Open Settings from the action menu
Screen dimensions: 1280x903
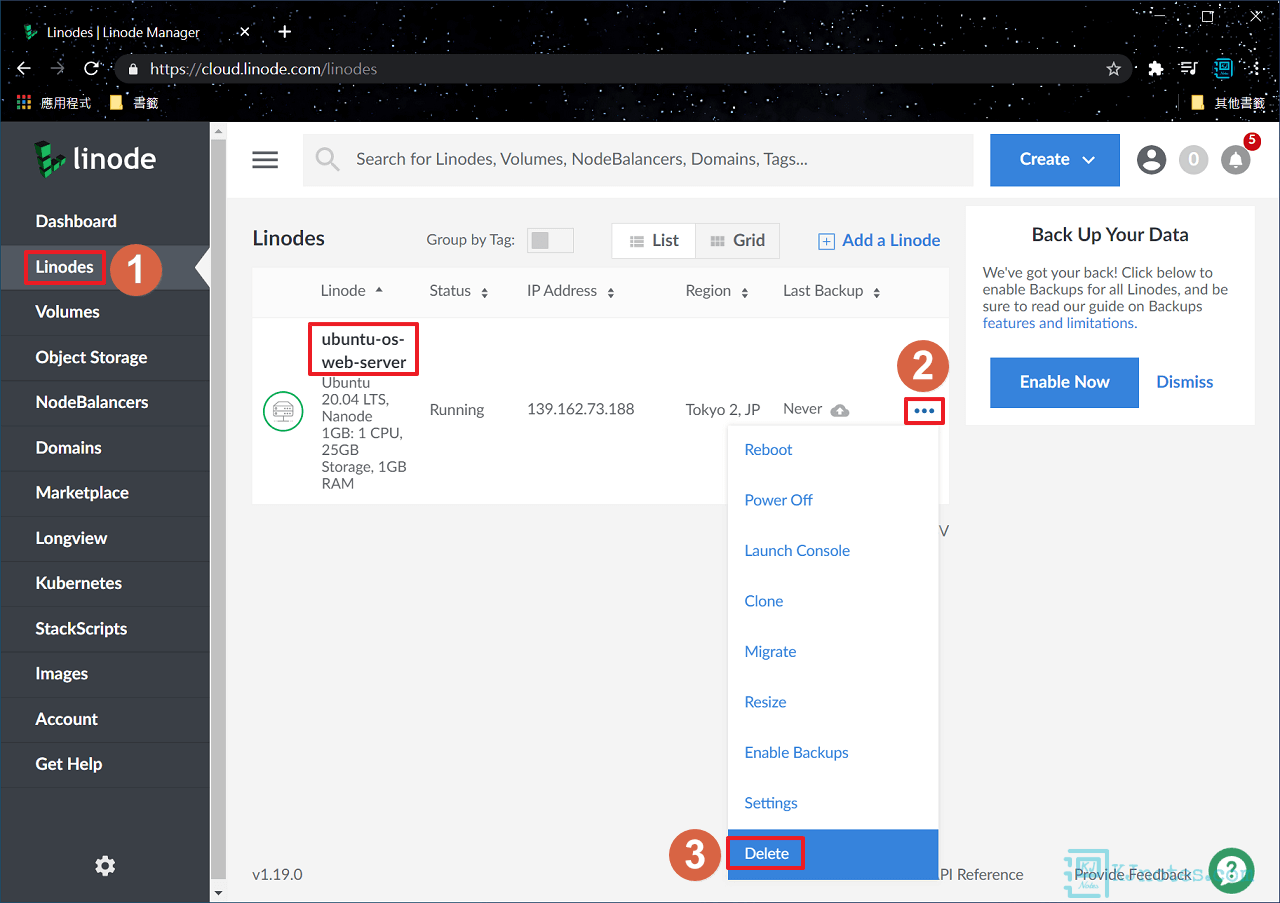[833, 803]
